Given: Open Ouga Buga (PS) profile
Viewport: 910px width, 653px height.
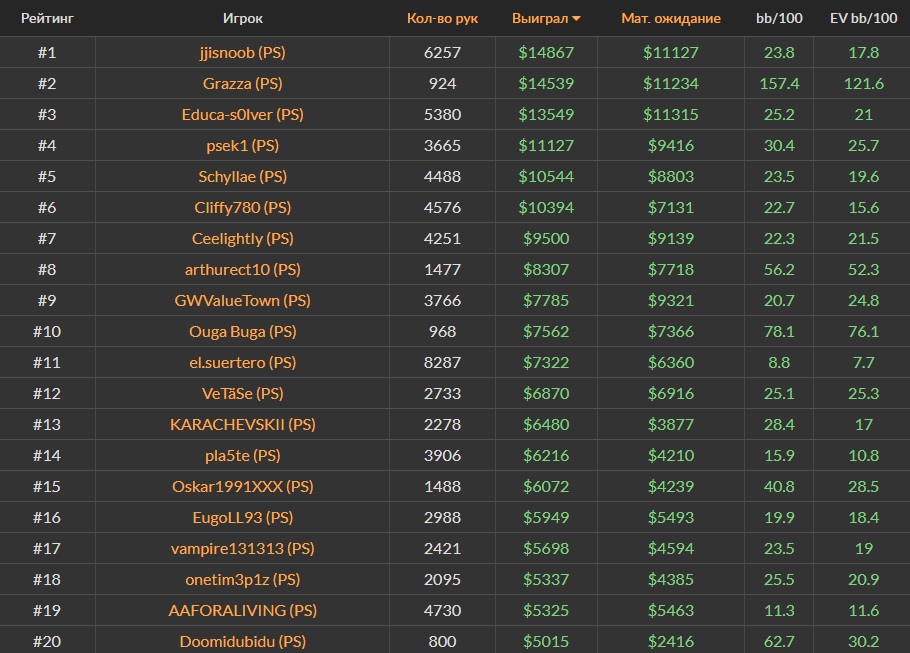Looking at the screenshot, I should (243, 332).
